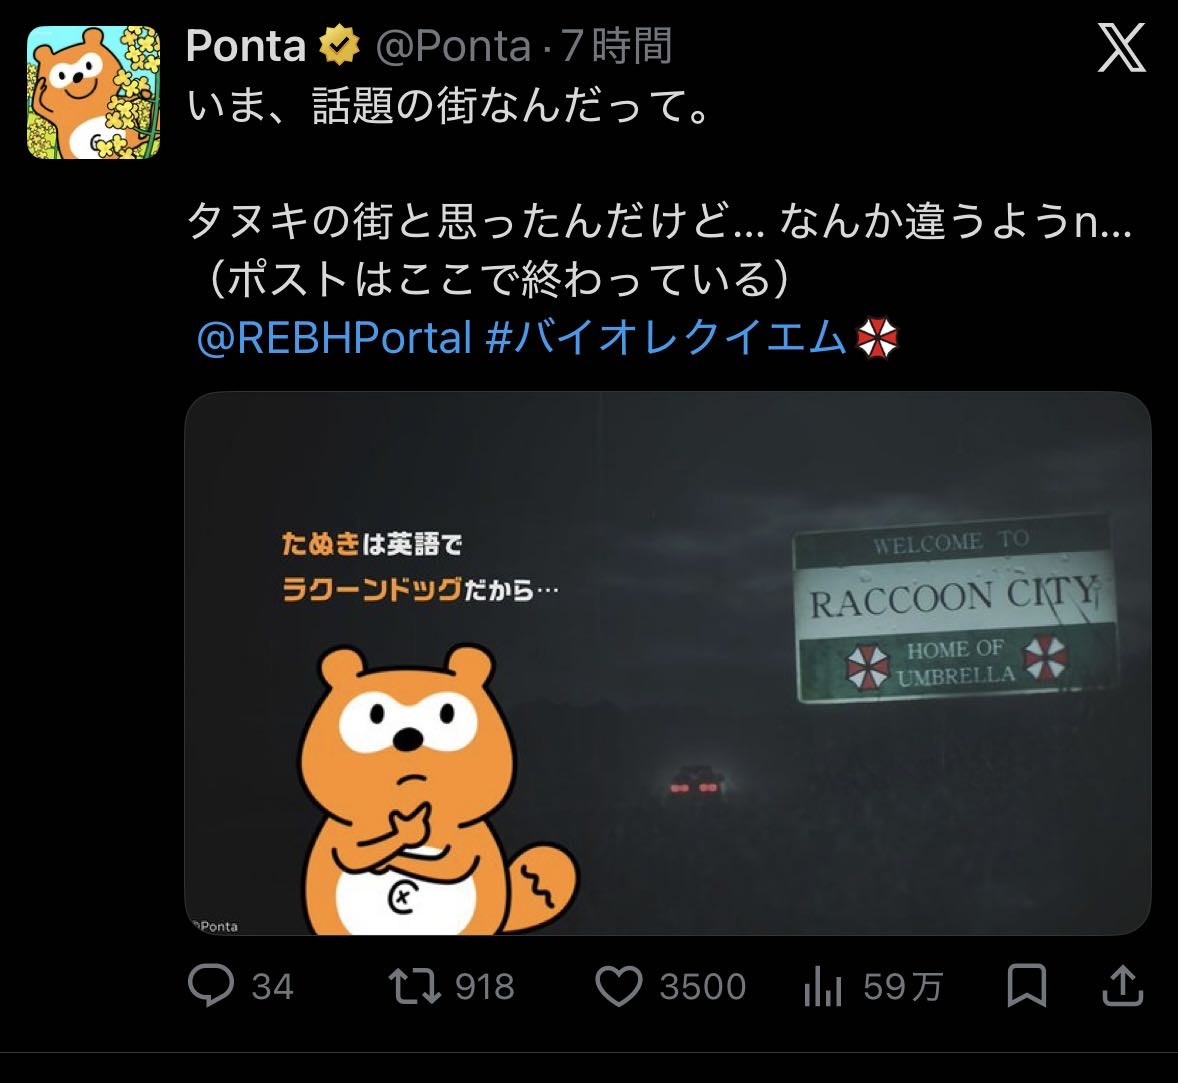Image resolution: width=1178 pixels, height=1083 pixels.
Task: Open the reply comment bubble icon
Action: pos(211,985)
